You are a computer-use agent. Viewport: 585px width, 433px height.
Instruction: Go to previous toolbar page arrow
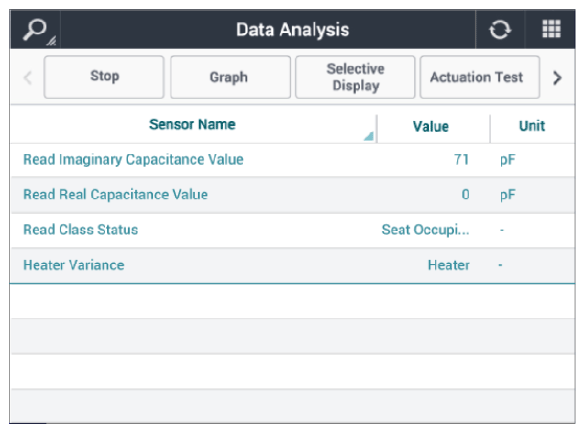point(28,78)
